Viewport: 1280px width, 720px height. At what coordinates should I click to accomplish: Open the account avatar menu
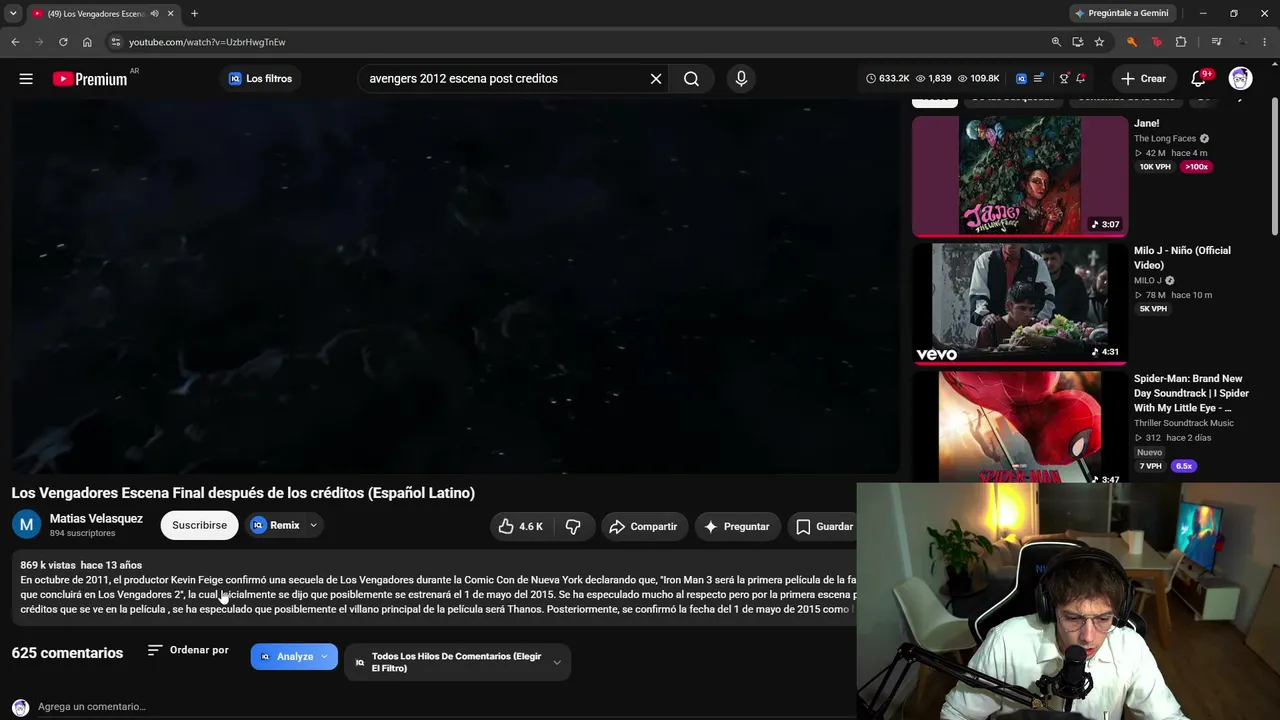[x=1240, y=79]
